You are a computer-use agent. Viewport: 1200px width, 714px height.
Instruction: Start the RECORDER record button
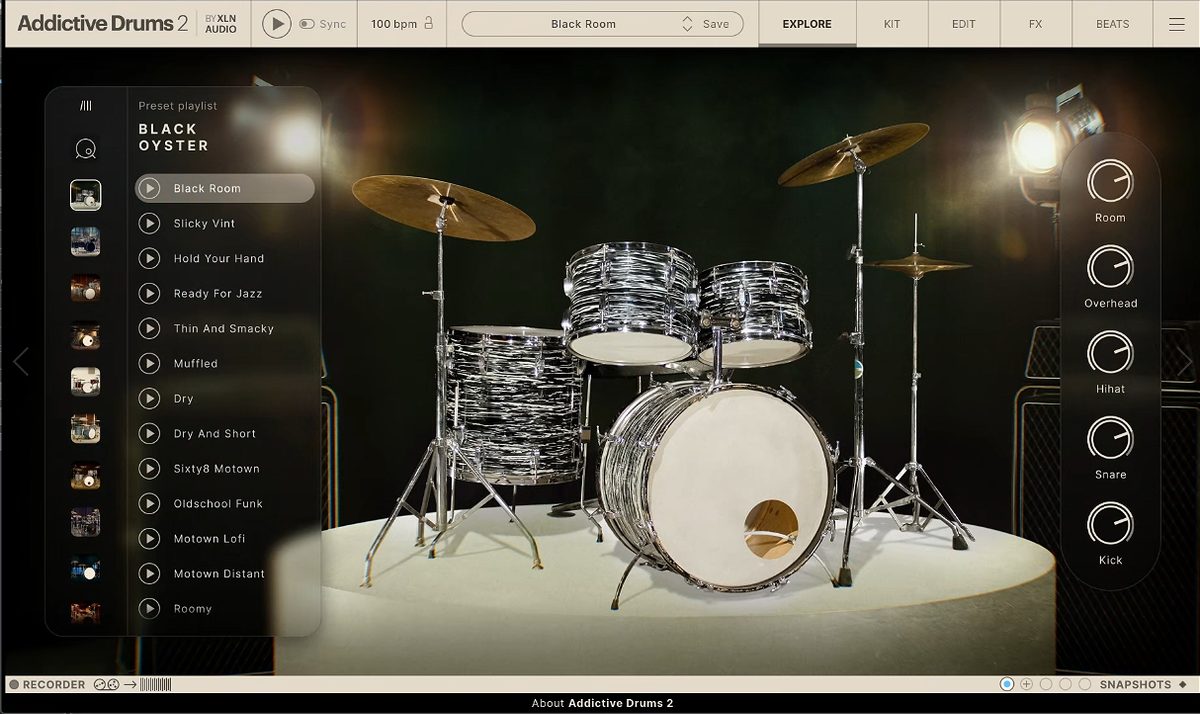coord(15,685)
